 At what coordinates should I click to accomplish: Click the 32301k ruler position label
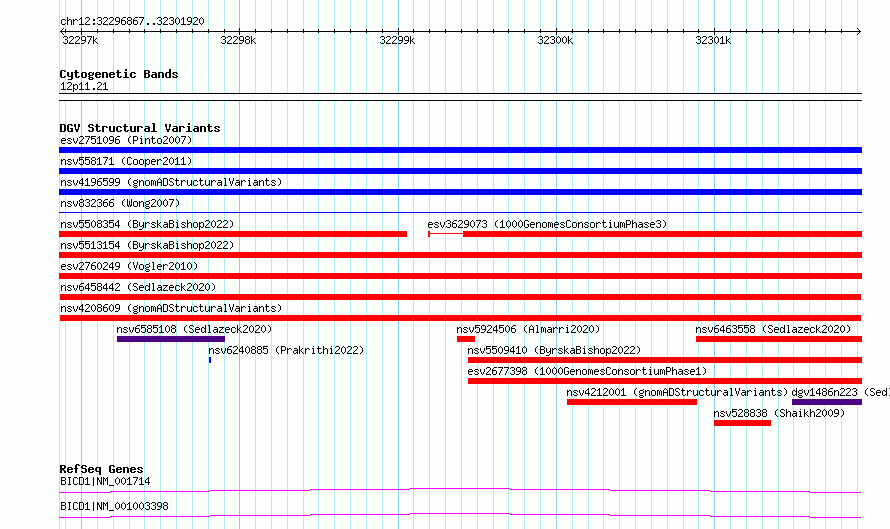tap(713, 40)
